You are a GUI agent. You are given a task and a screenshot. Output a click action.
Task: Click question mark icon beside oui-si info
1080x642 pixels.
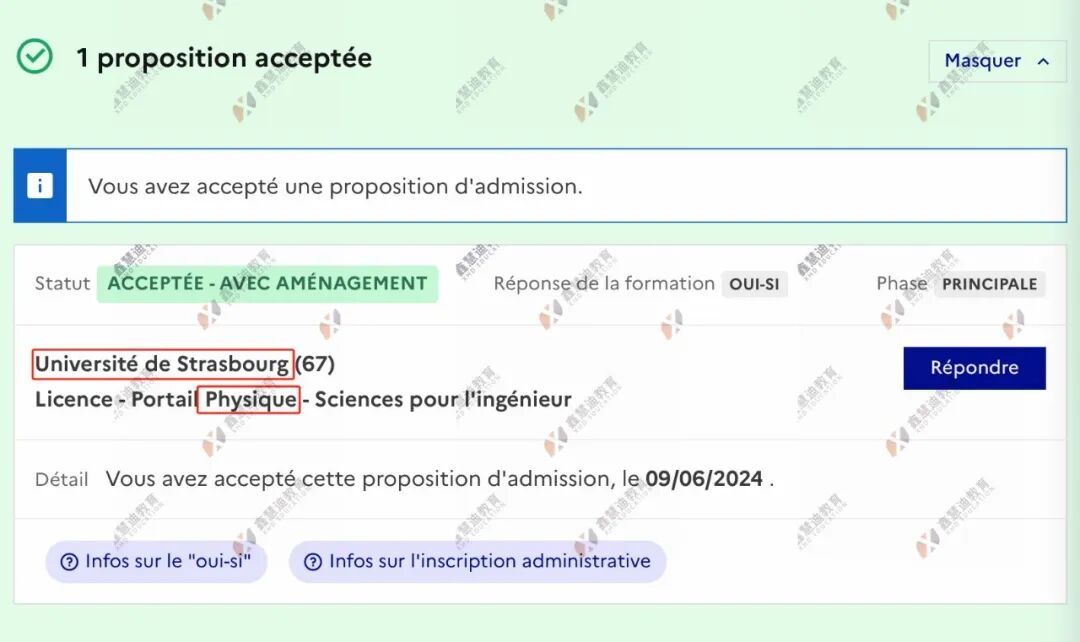point(70,562)
